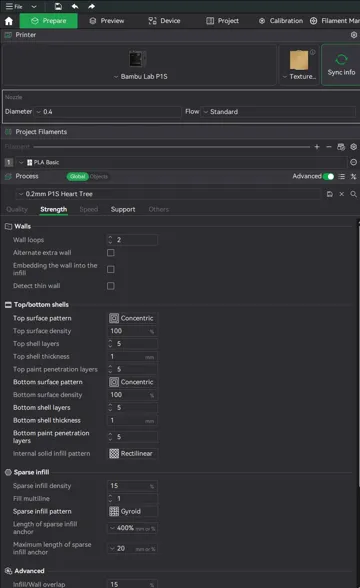Expand the File menu dropdown arrow
This screenshot has height=588, width=360.
click(x=34, y=6)
